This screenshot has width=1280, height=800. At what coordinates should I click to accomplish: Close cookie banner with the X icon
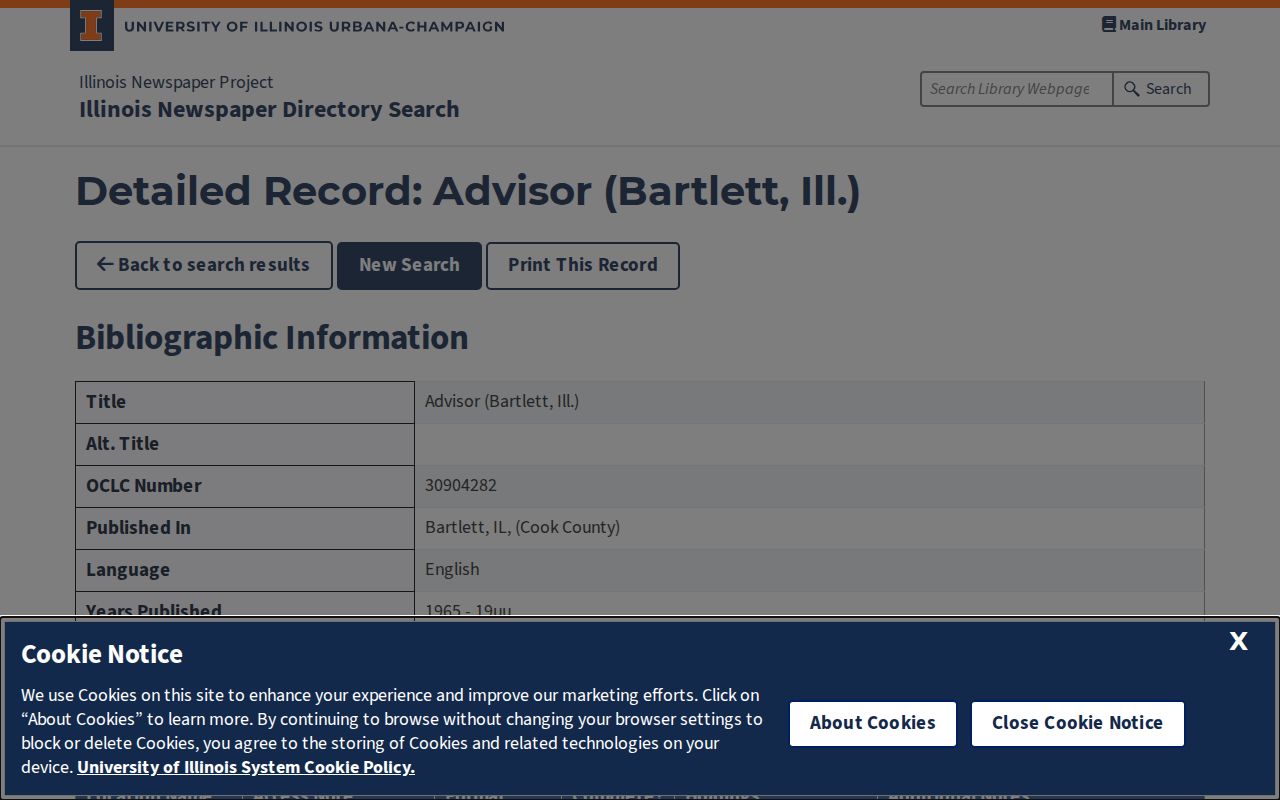pos(1238,641)
